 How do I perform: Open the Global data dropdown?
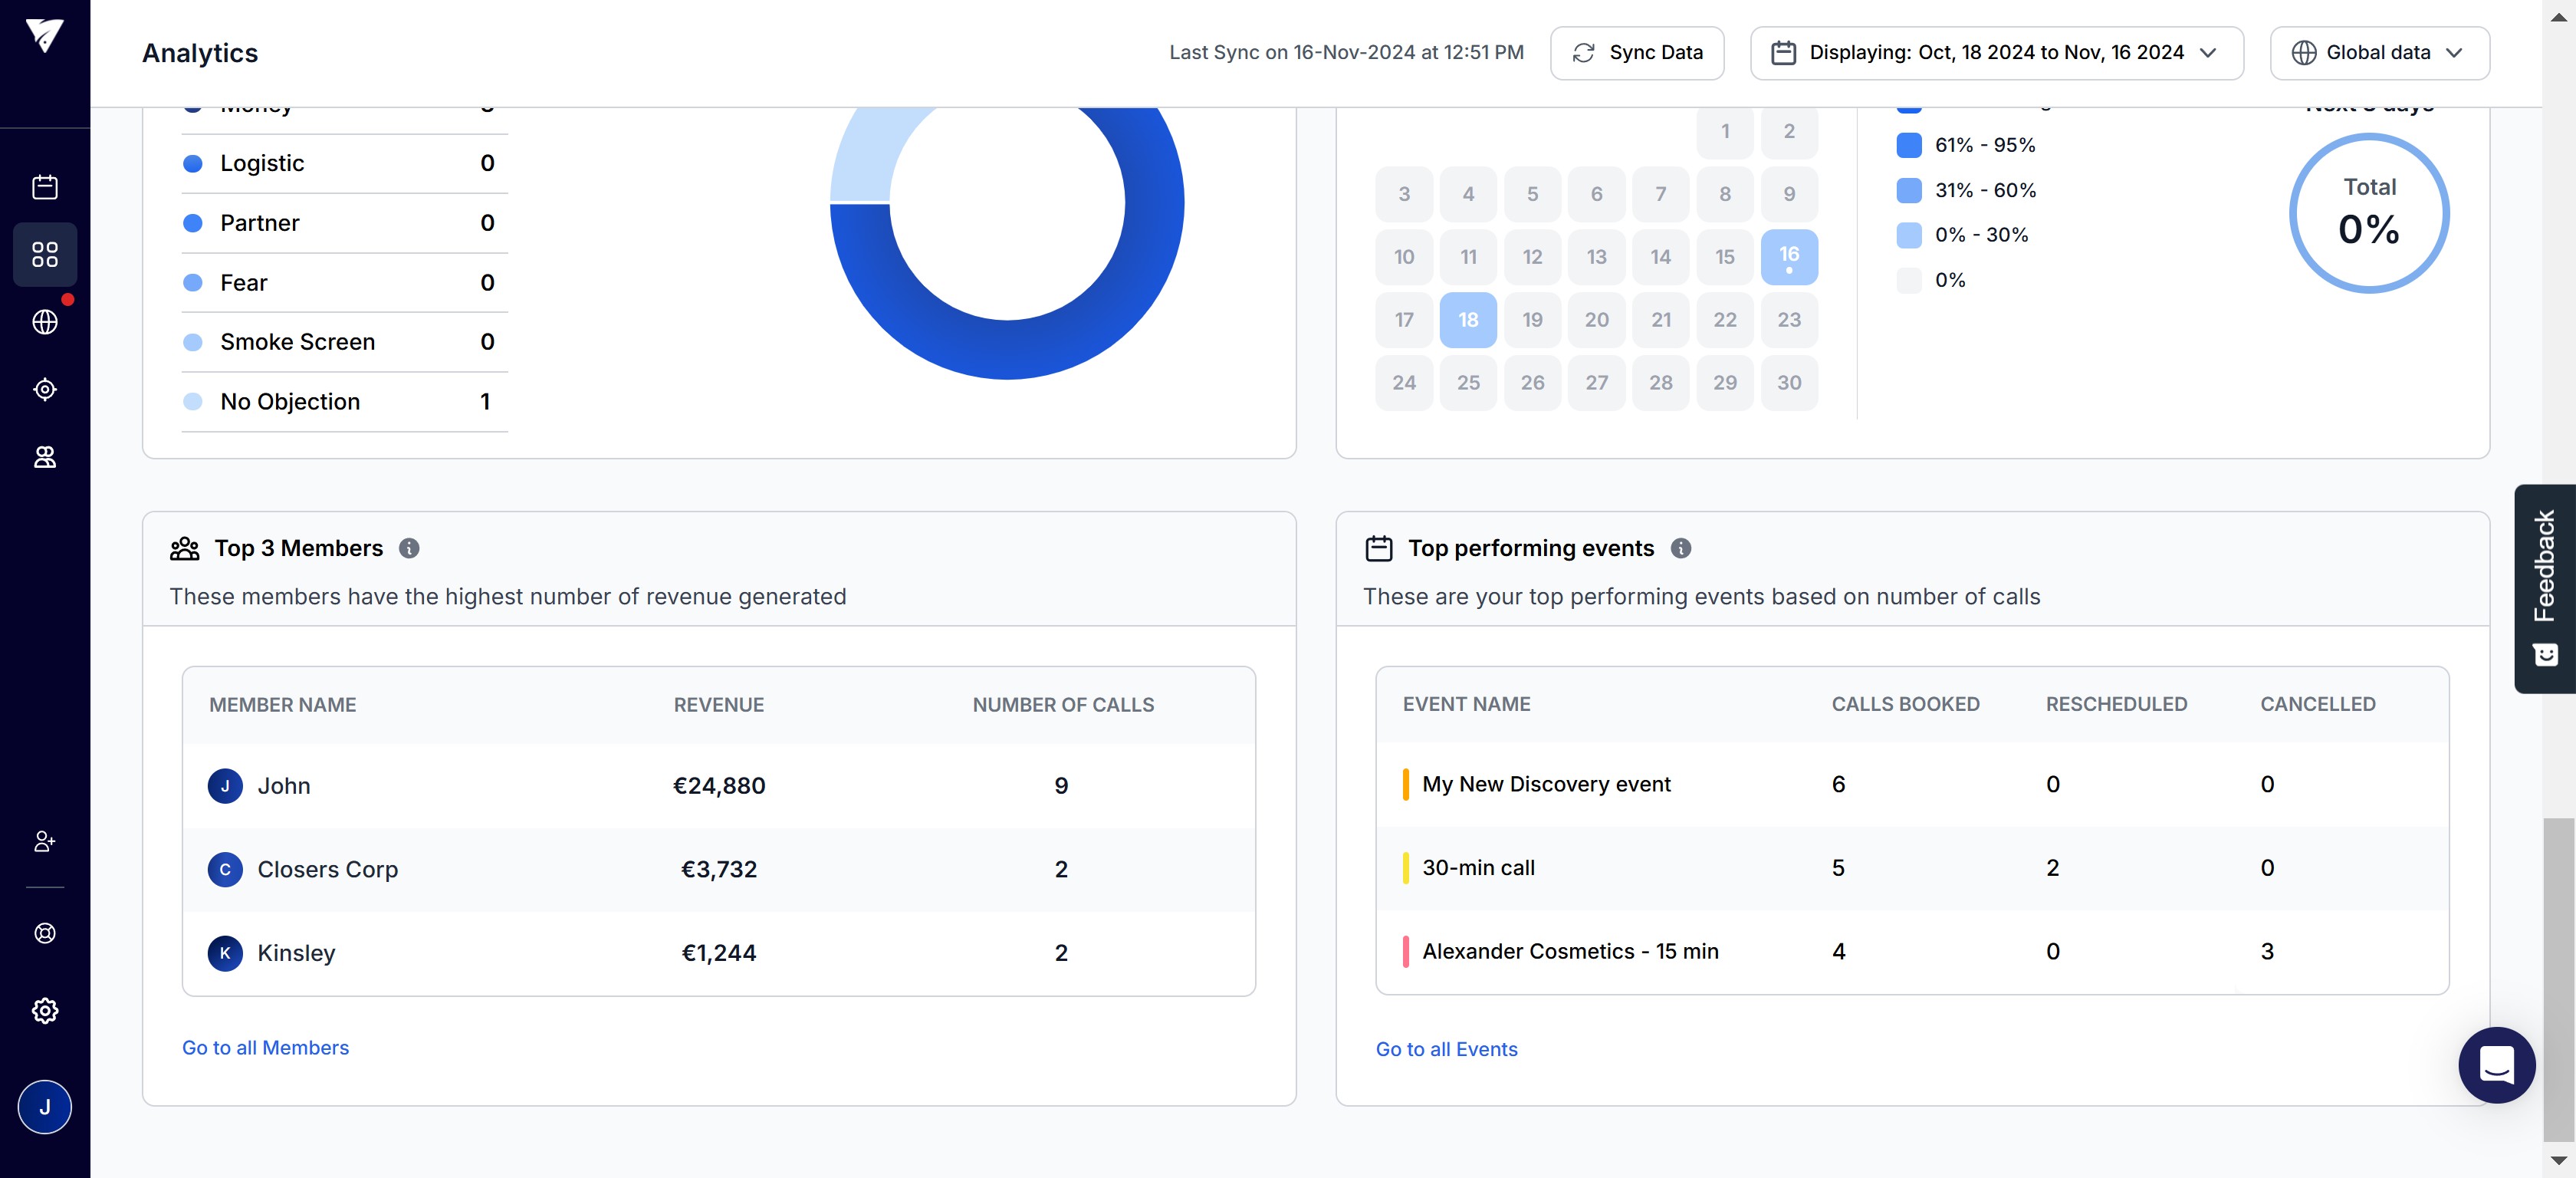click(2379, 53)
